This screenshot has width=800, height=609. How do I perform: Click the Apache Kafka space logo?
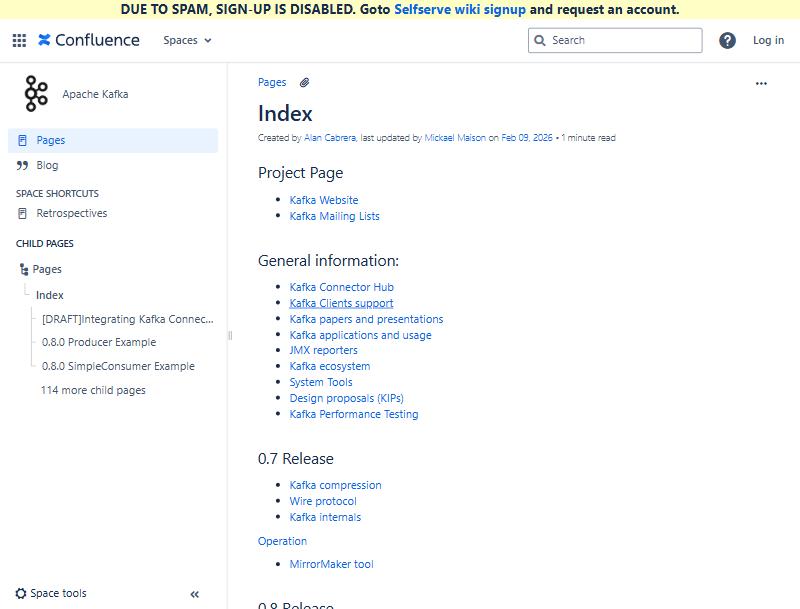click(36, 94)
